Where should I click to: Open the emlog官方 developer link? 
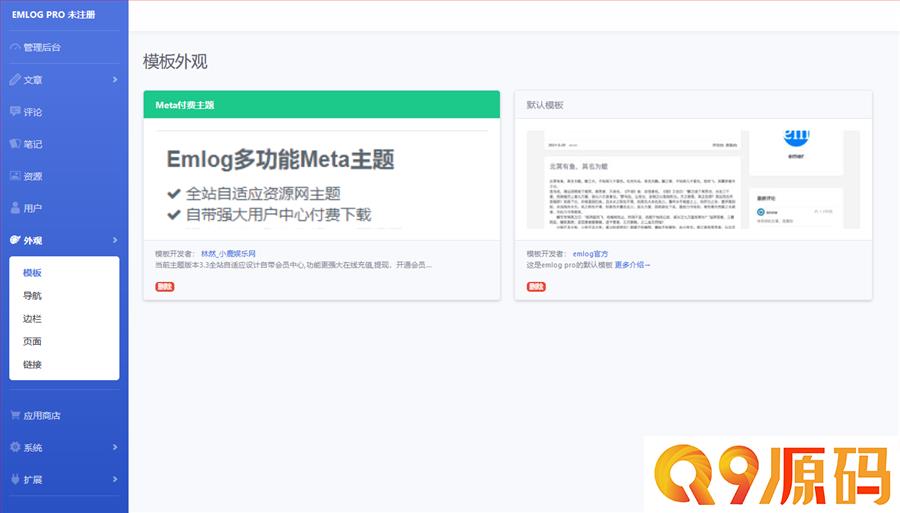pos(590,253)
